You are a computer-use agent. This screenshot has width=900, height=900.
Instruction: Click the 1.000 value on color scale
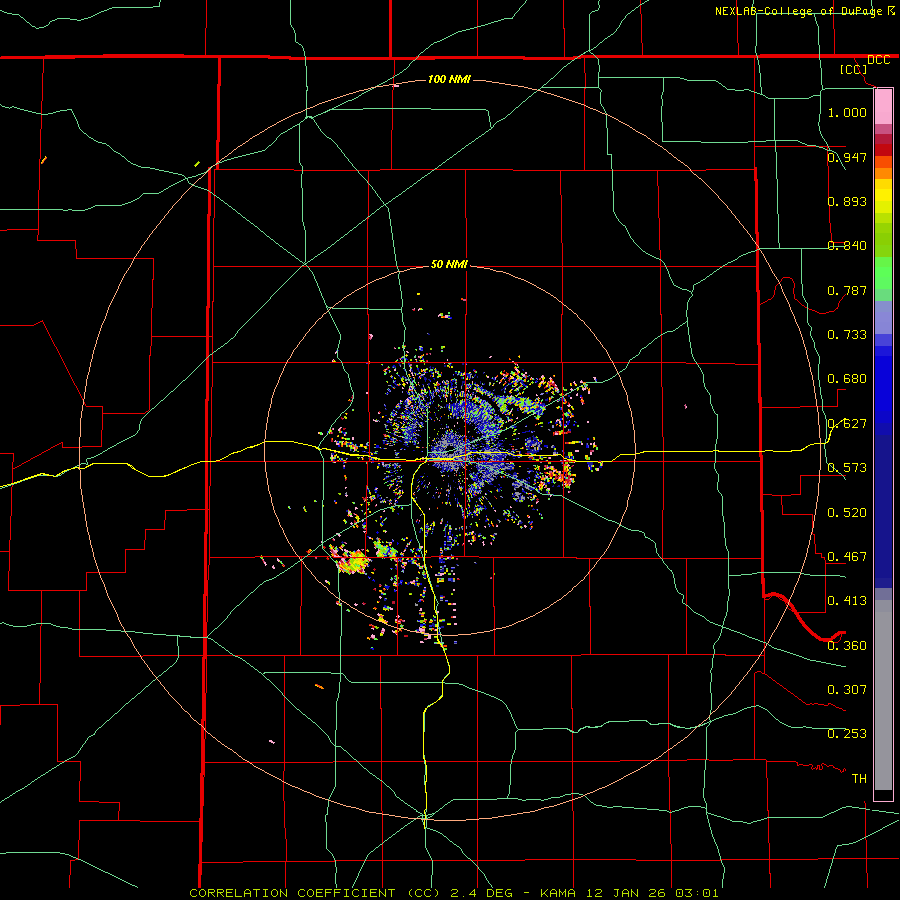[x=847, y=112]
